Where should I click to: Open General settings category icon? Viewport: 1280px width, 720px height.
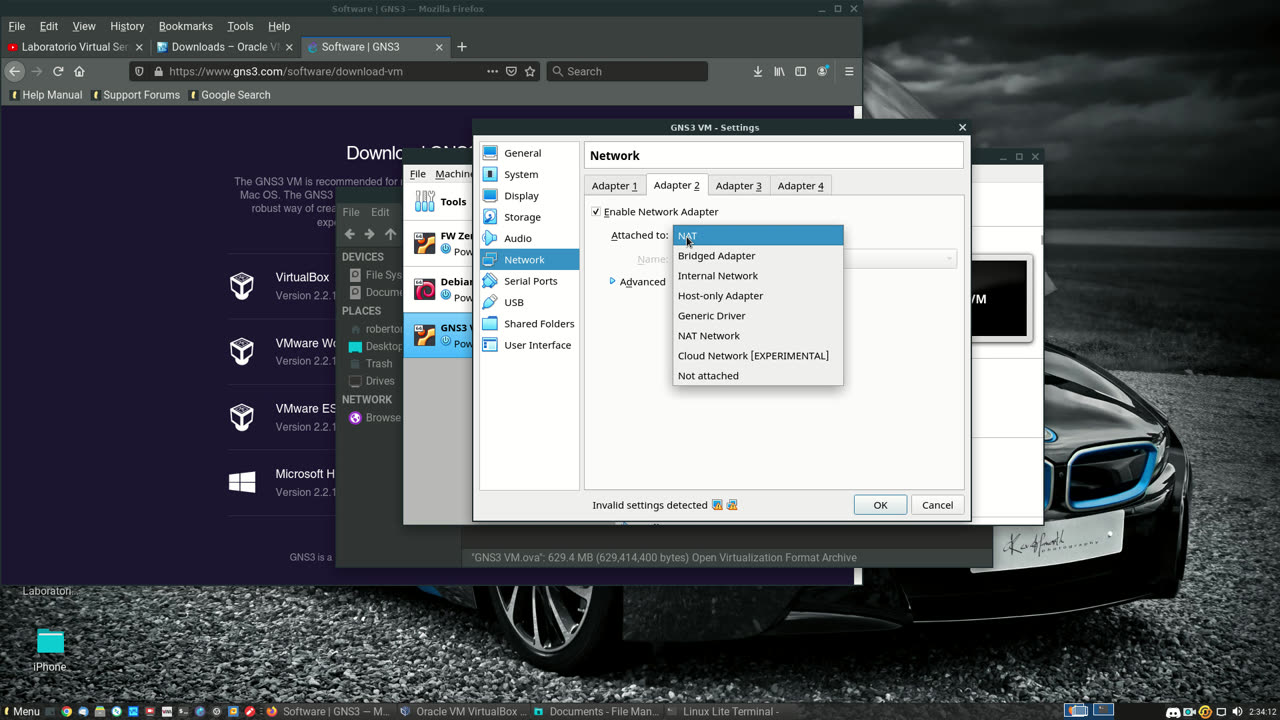(x=490, y=153)
